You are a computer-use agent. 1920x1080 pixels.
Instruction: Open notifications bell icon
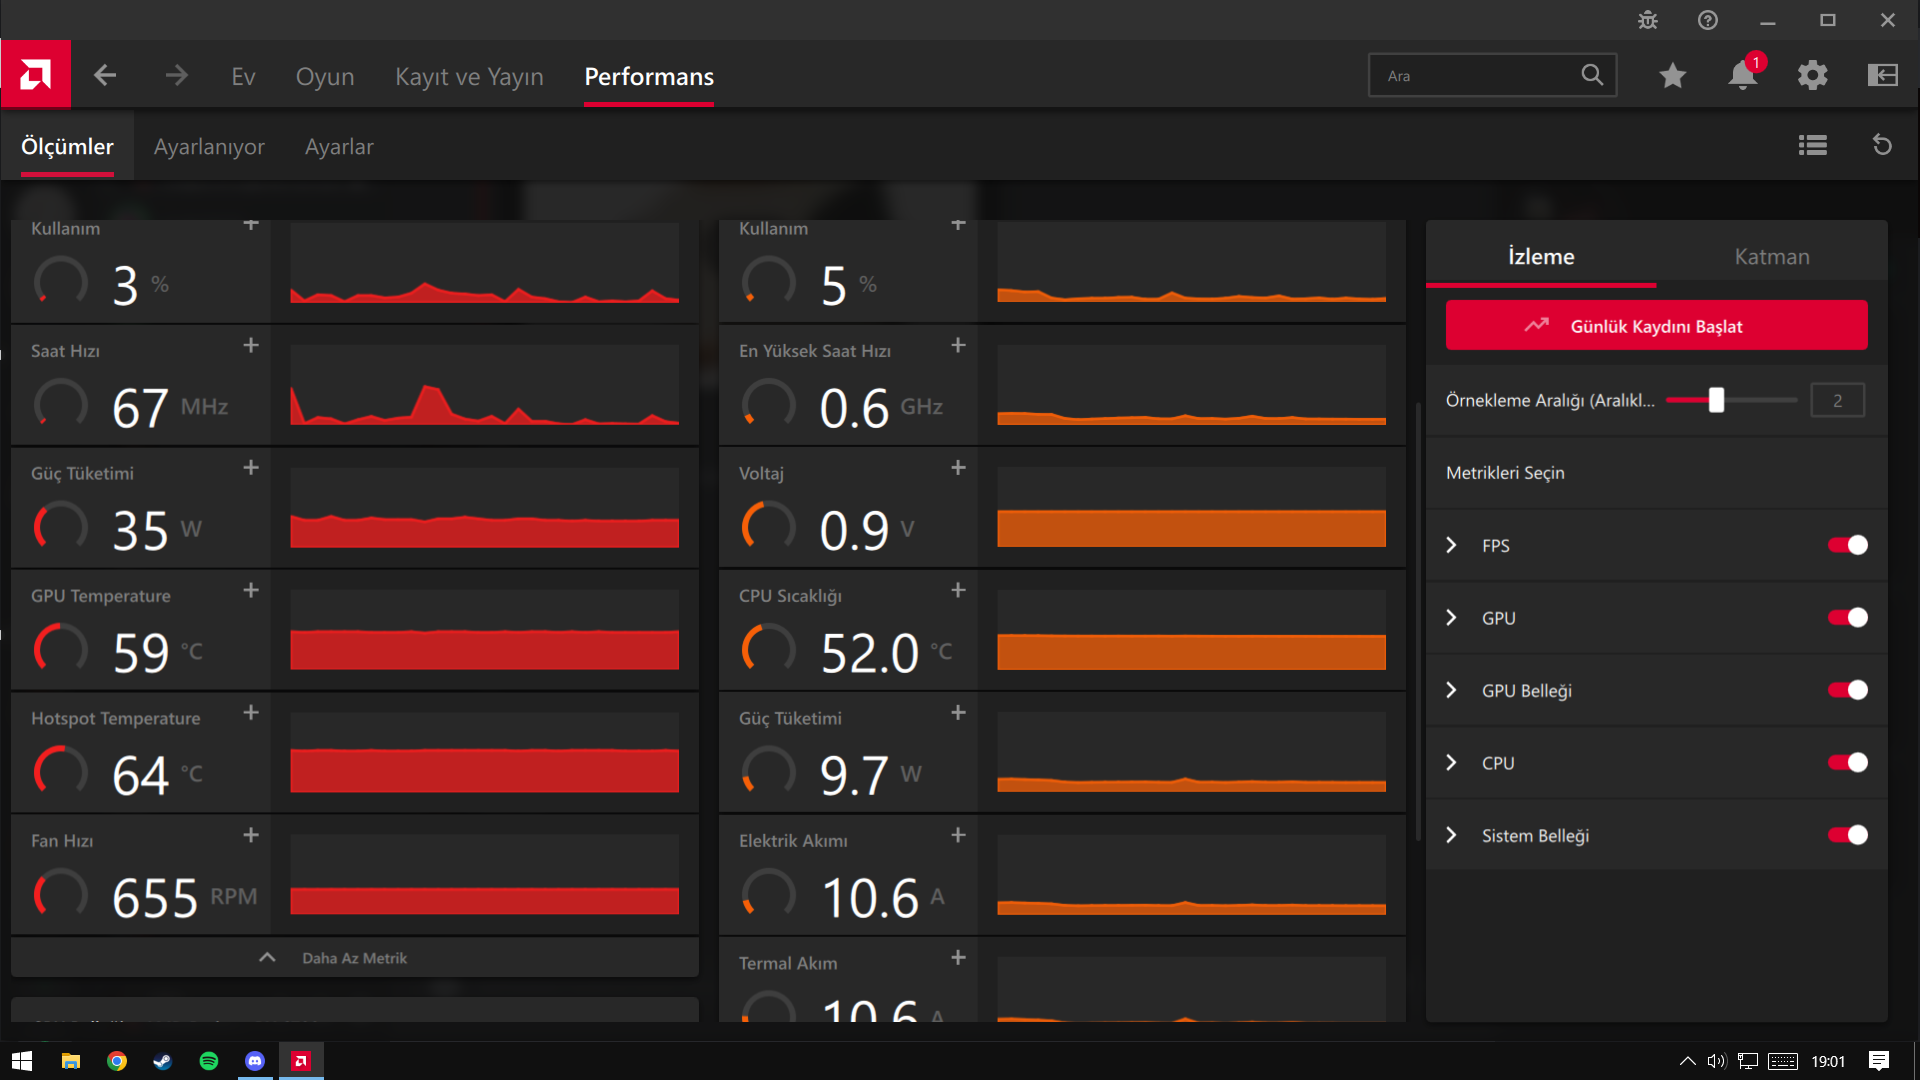[x=1743, y=76]
